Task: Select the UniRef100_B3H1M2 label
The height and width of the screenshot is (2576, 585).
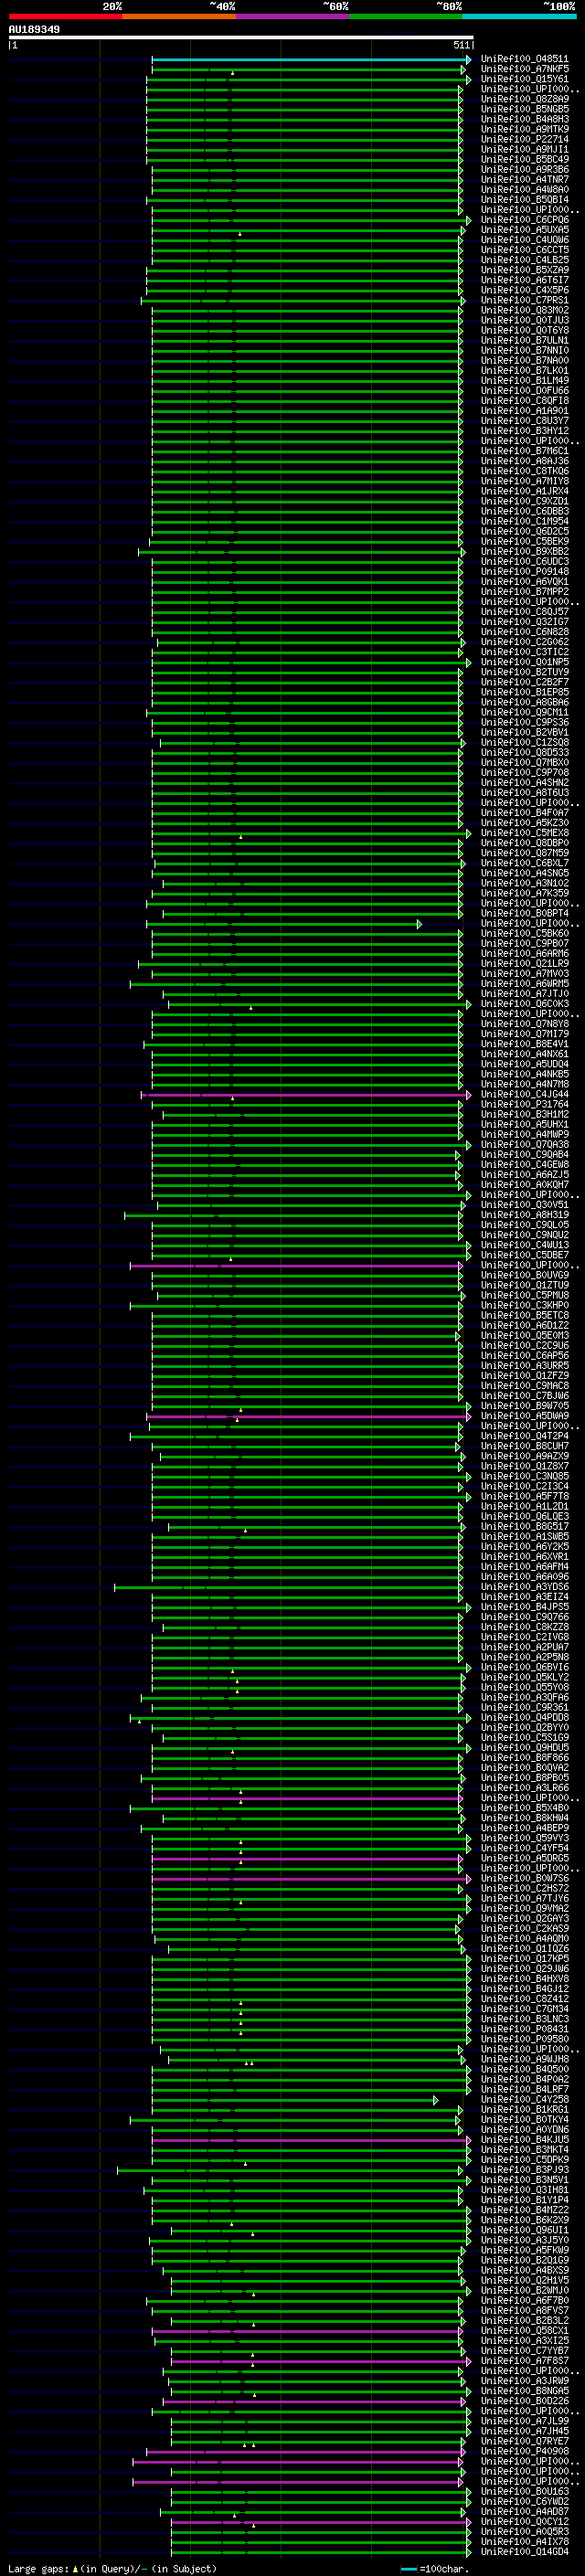Action: (x=524, y=1114)
